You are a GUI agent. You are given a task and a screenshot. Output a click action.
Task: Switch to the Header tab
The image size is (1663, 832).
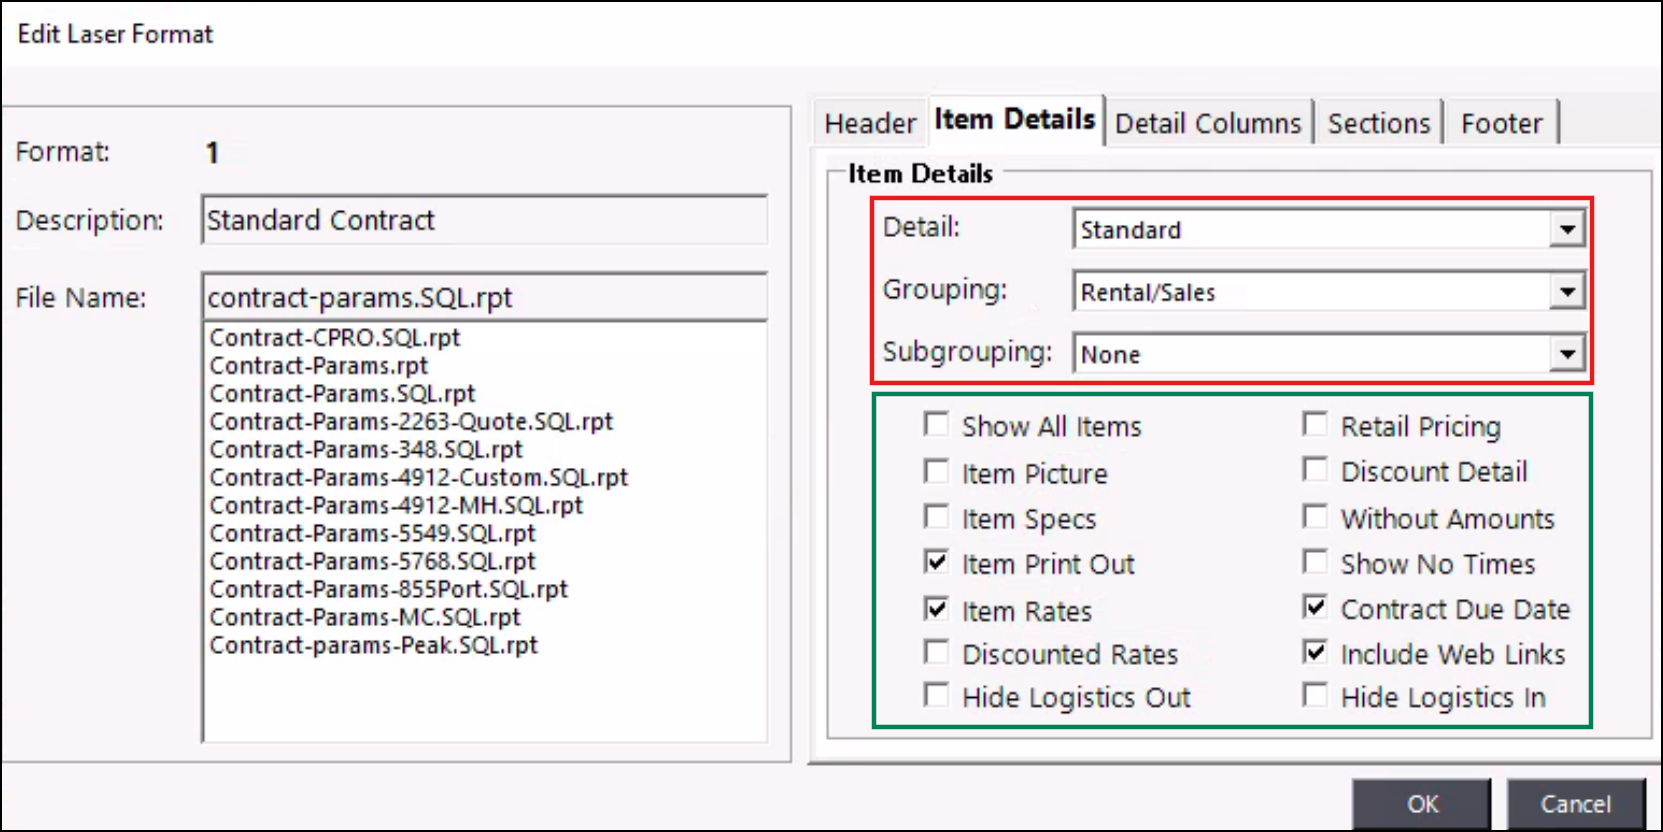869,123
